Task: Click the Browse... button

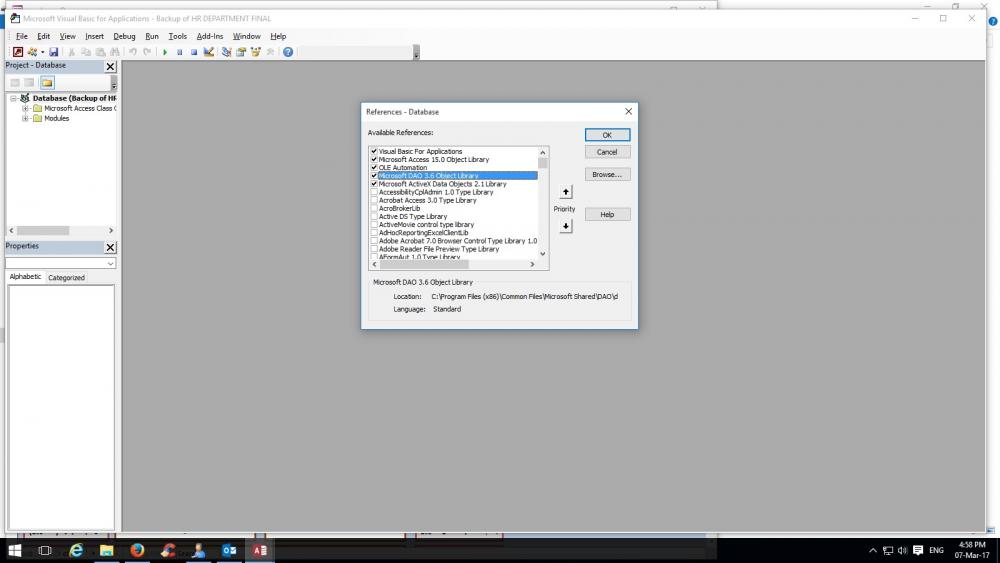Action: click(607, 175)
